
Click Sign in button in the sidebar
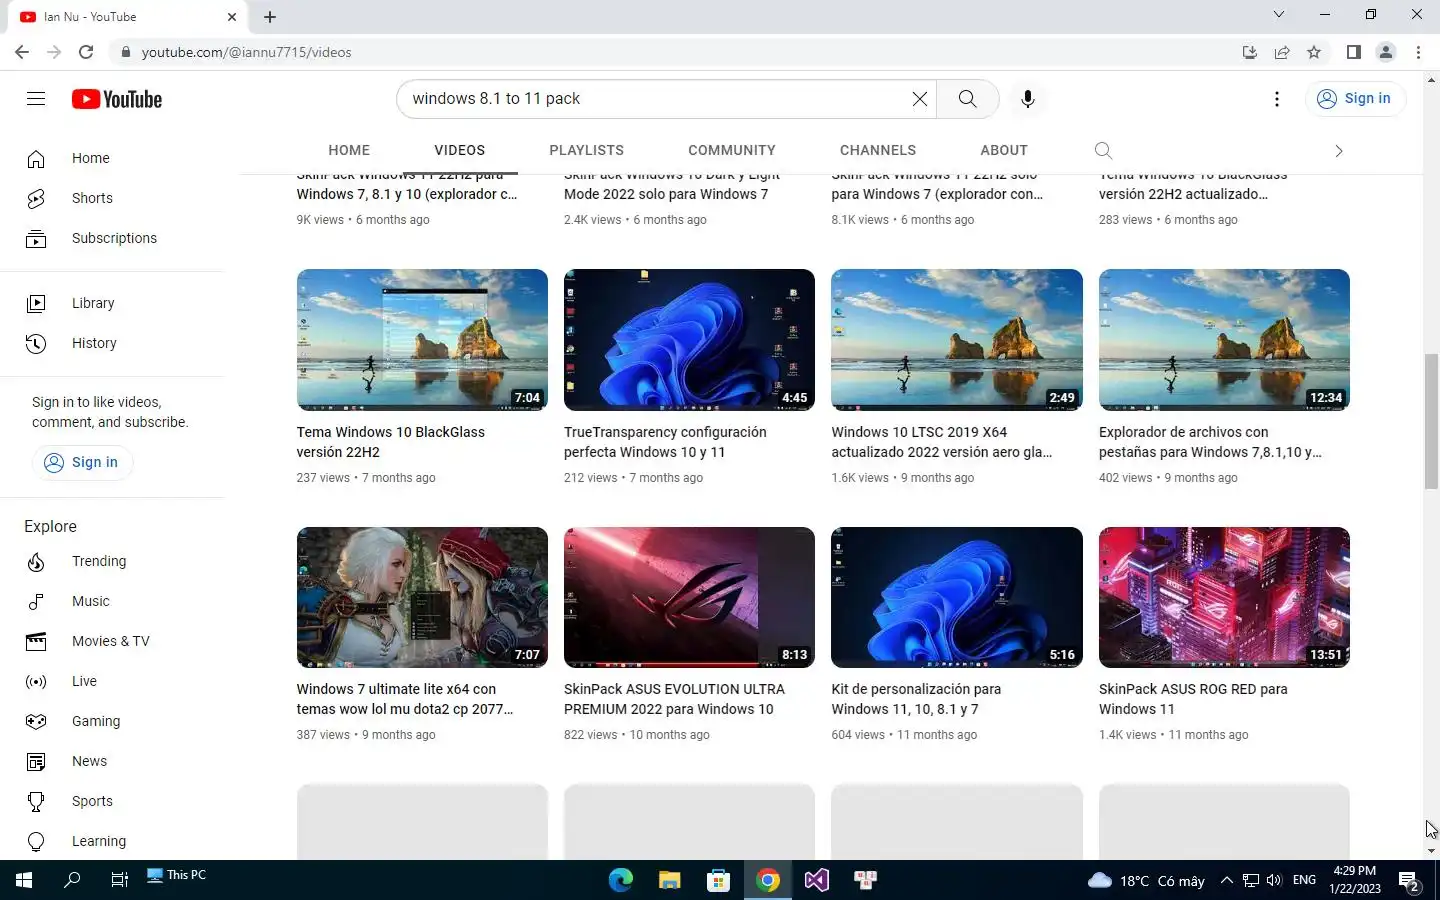click(82, 462)
